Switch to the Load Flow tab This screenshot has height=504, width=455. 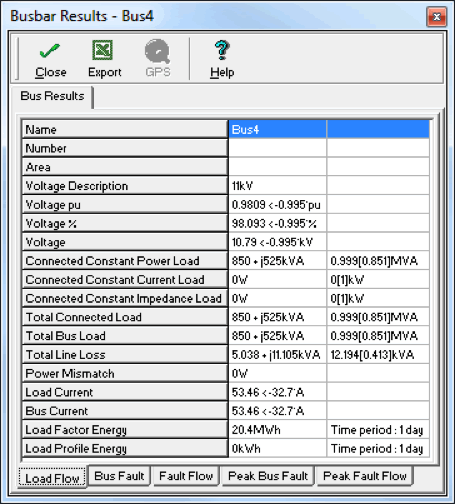[52, 478]
